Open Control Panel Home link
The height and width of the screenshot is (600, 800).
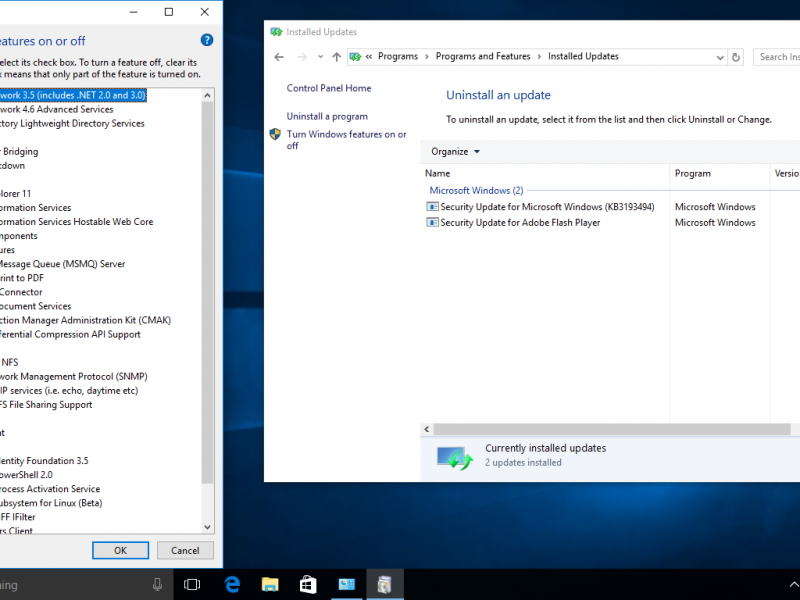pyautogui.click(x=329, y=88)
